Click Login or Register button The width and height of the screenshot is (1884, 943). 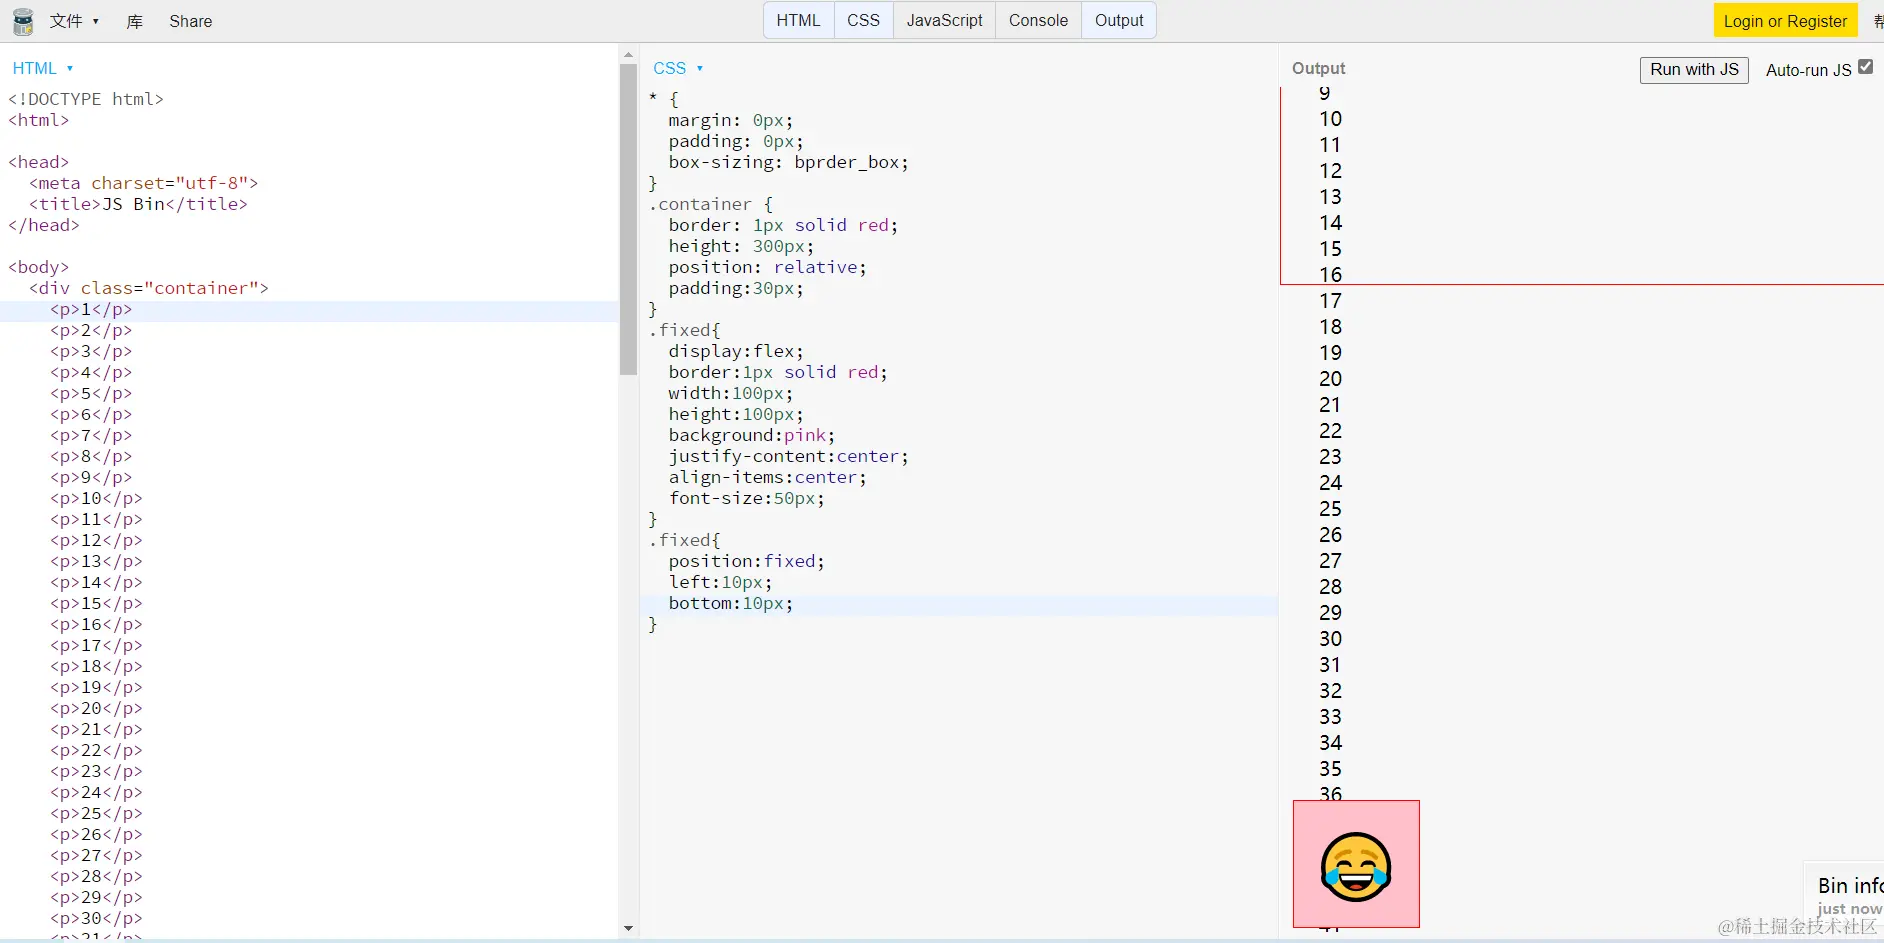[1785, 21]
